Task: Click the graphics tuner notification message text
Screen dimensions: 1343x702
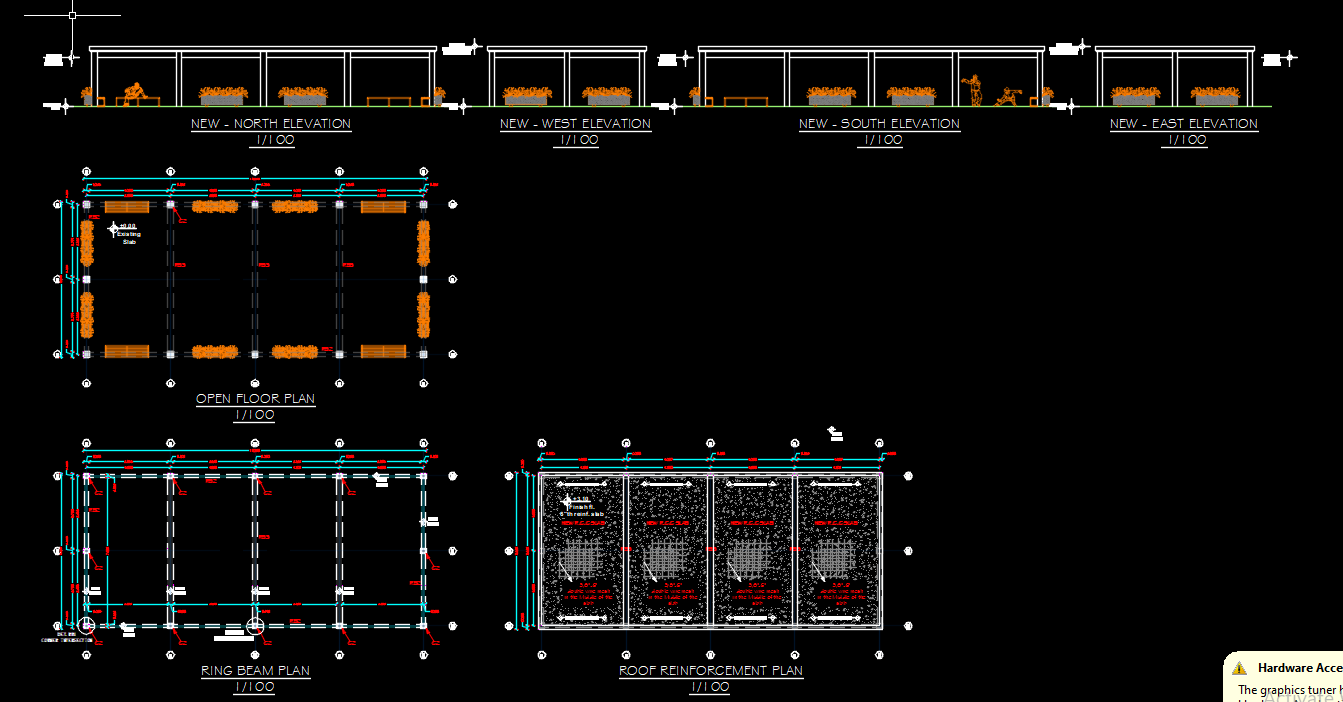Action: point(1289,689)
